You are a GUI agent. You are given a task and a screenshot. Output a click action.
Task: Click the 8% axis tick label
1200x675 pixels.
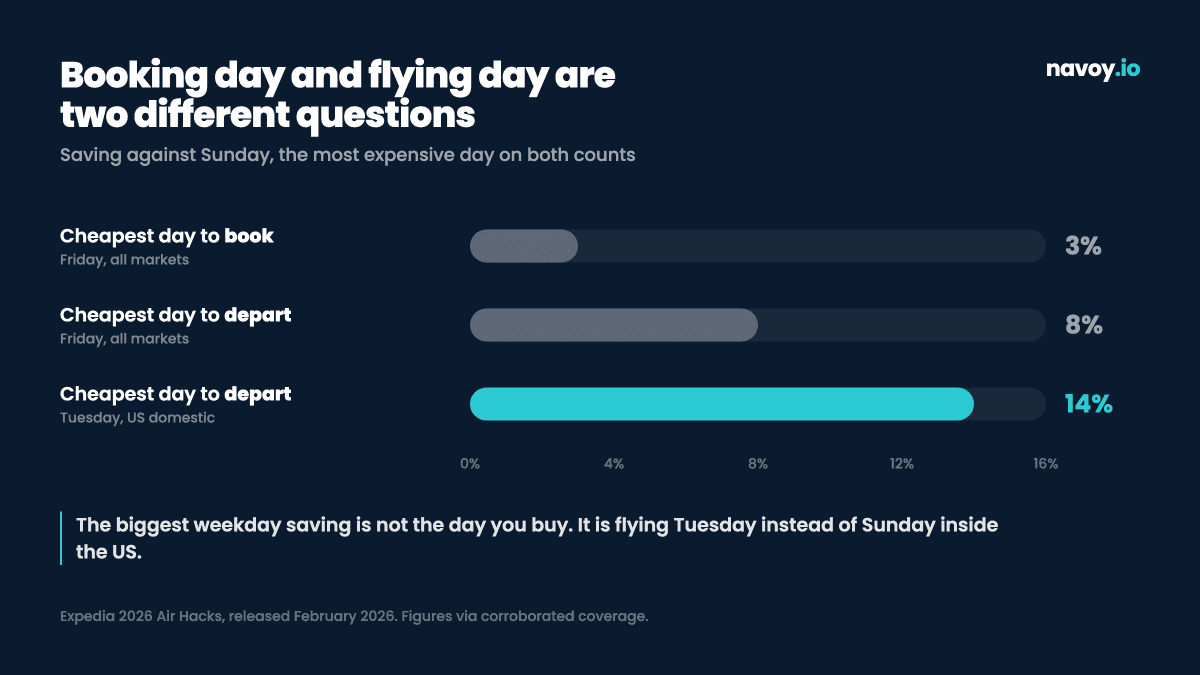758,464
